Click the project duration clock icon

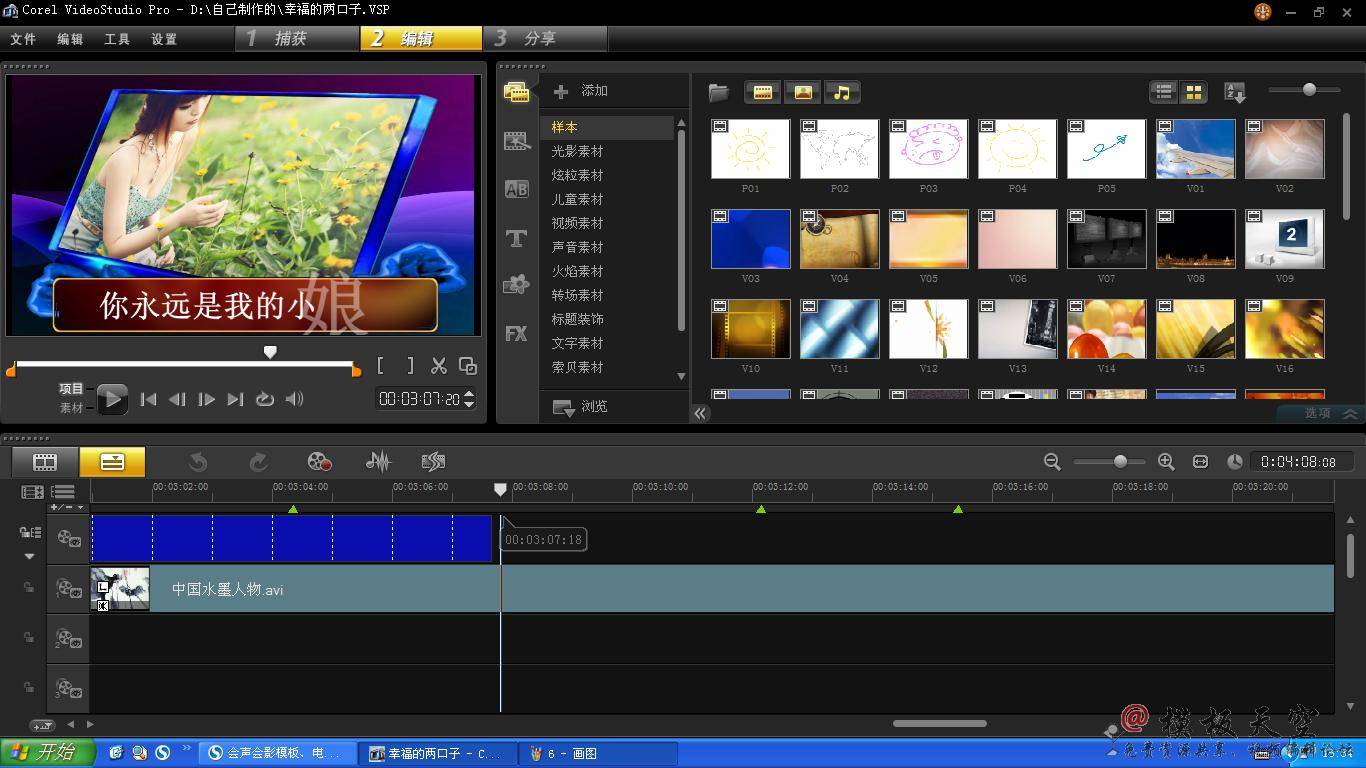pos(1235,462)
